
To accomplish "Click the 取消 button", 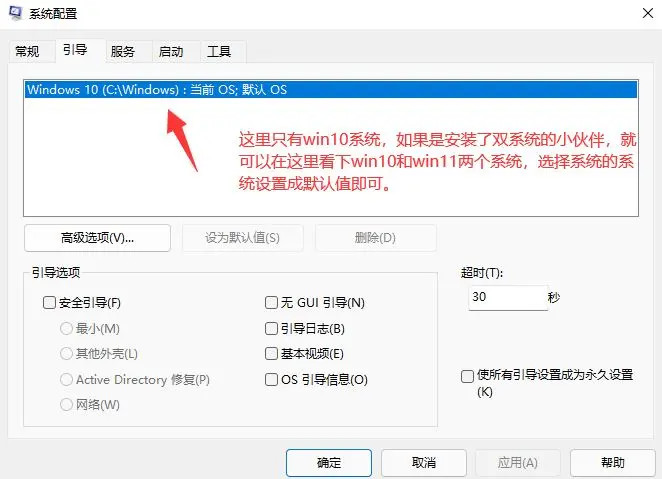I will coord(424,463).
